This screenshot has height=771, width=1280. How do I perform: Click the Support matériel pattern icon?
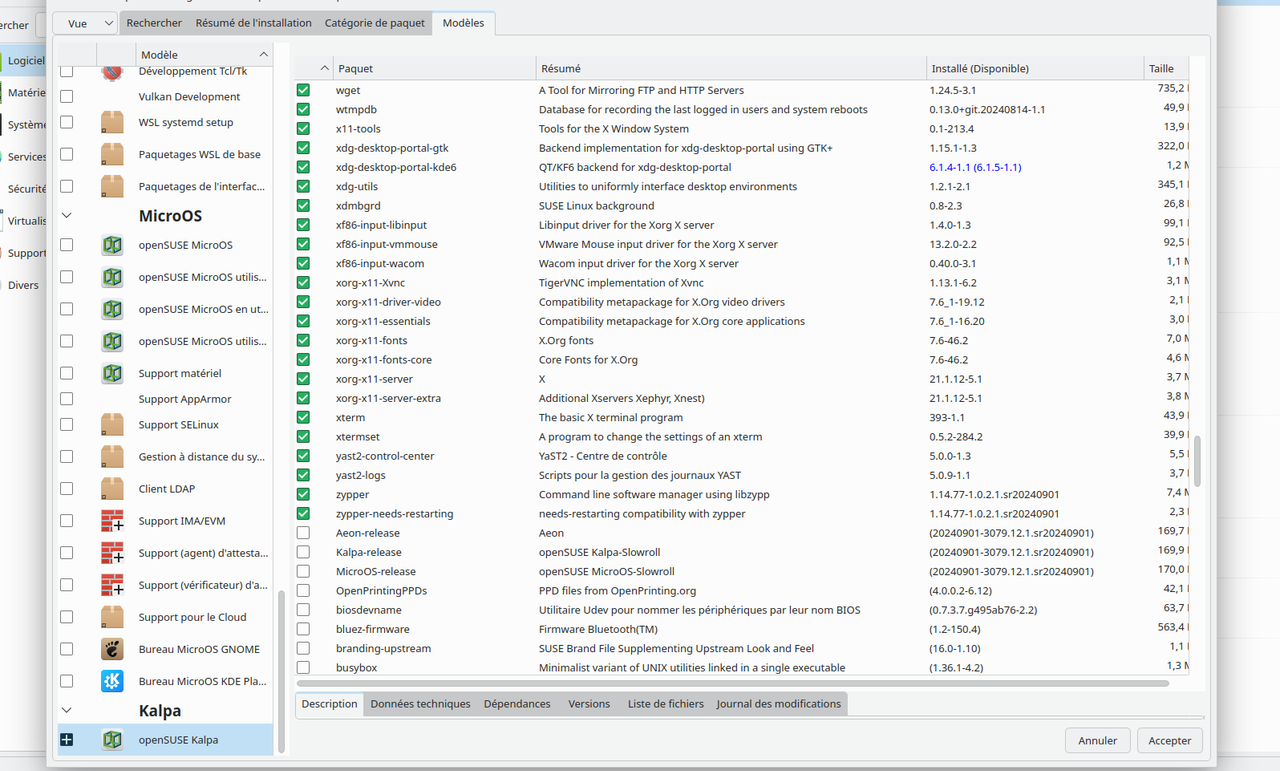coord(112,373)
